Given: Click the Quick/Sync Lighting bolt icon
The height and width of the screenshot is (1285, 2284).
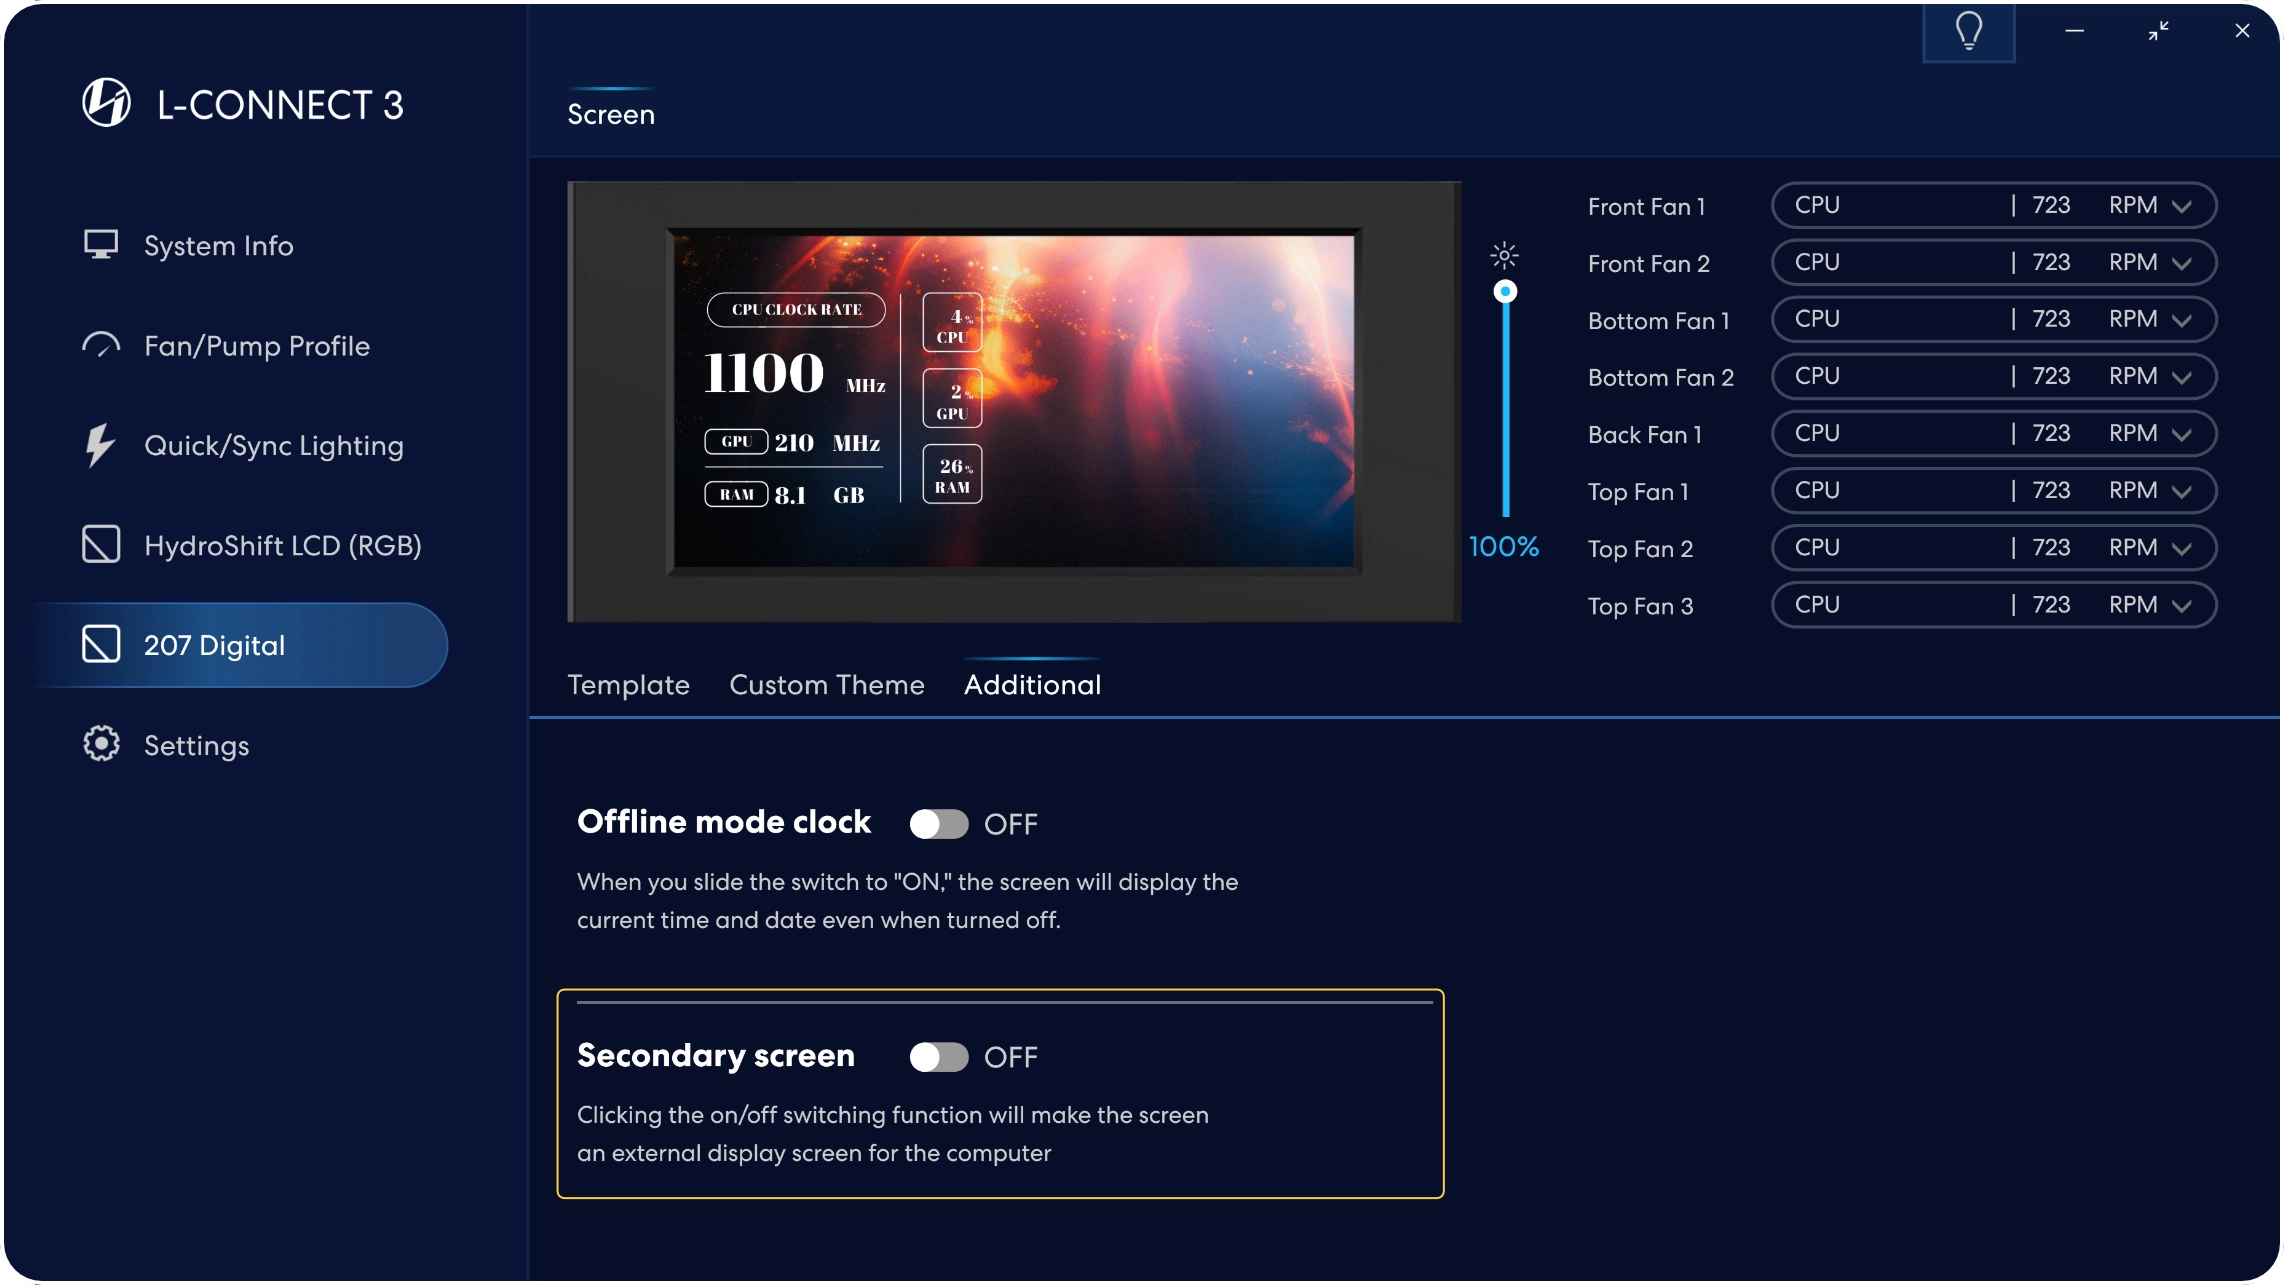Looking at the screenshot, I should (x=99, y=445).
